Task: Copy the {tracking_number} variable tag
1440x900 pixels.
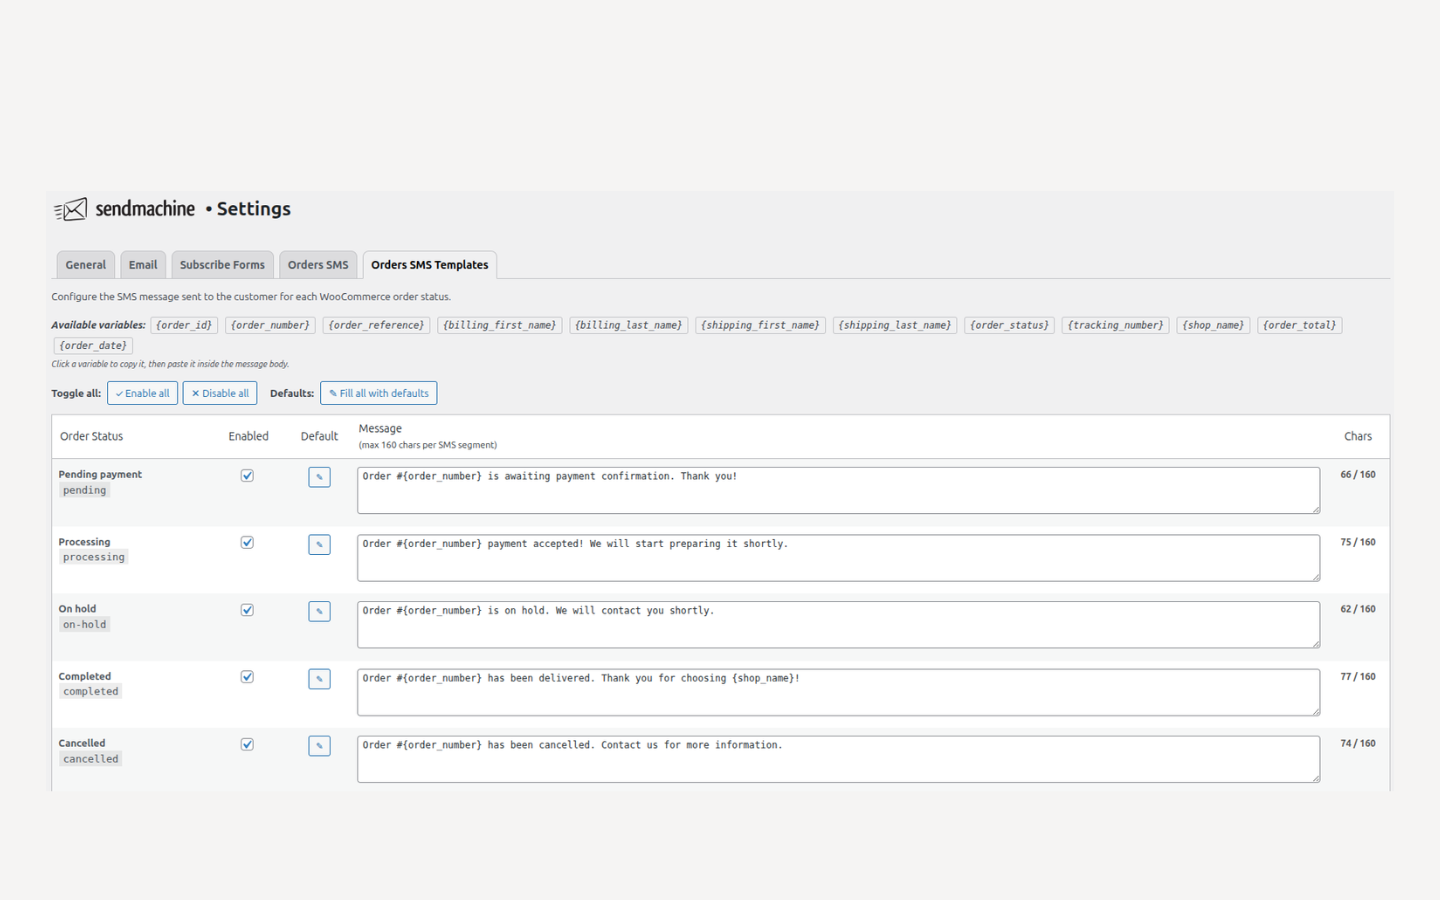Action: coord(1115,325)
